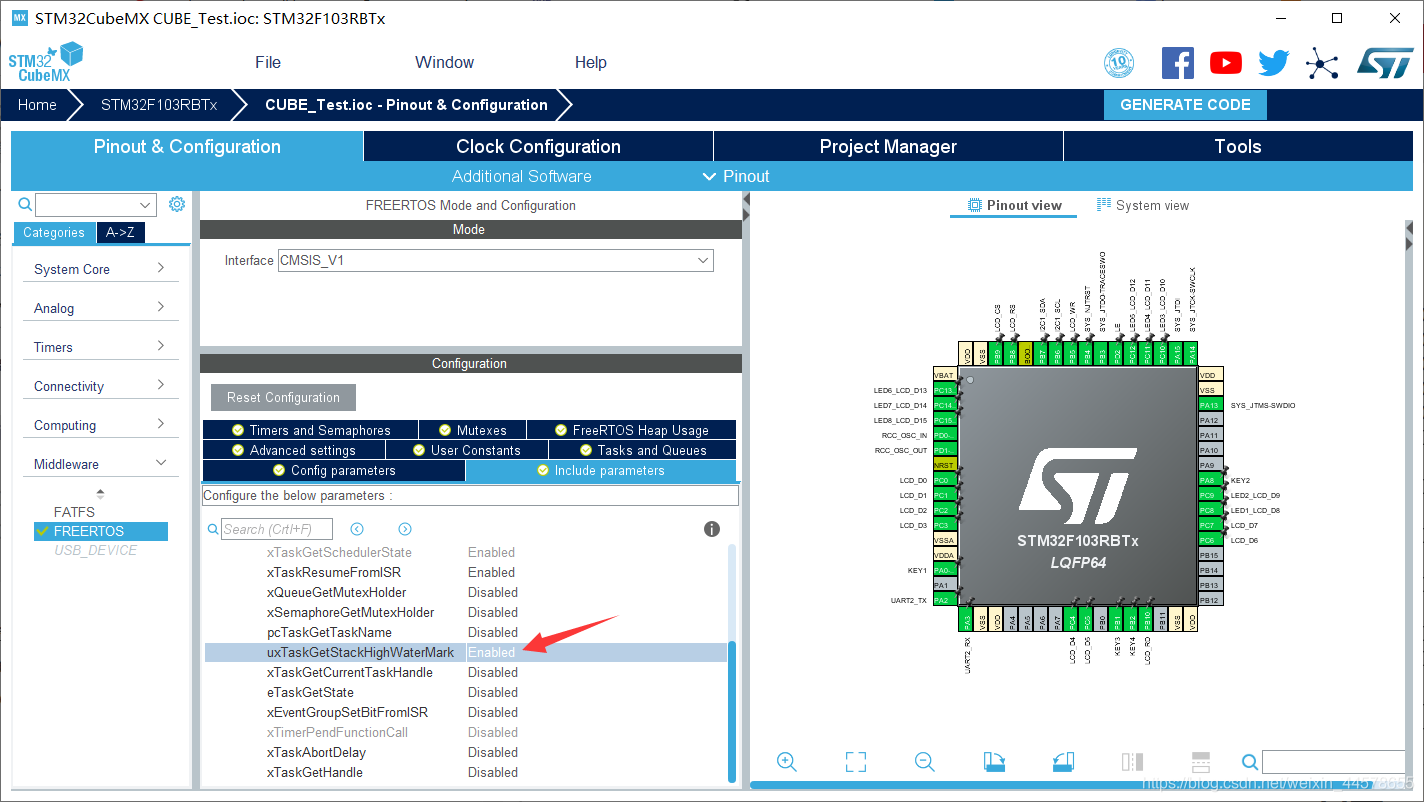
Task: Open the Pinout dropdown menu
Action: pos(736,176)
